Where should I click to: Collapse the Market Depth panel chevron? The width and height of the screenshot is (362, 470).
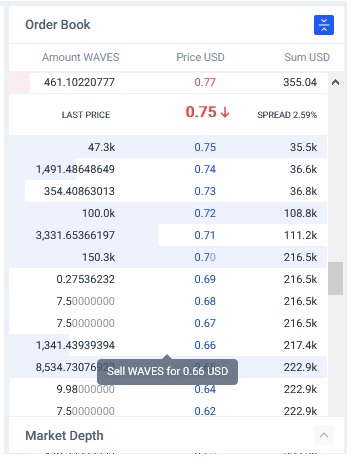click(324, 435)
